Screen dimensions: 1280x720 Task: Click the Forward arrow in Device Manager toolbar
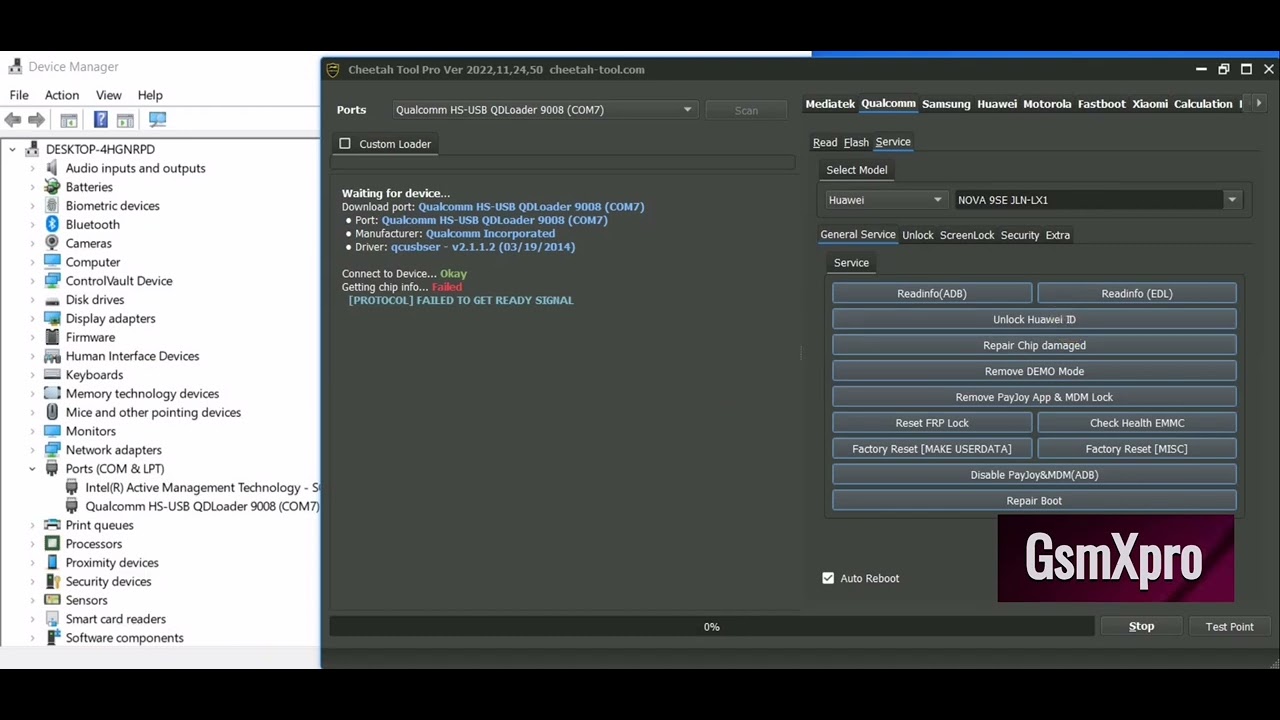[36, 120]
